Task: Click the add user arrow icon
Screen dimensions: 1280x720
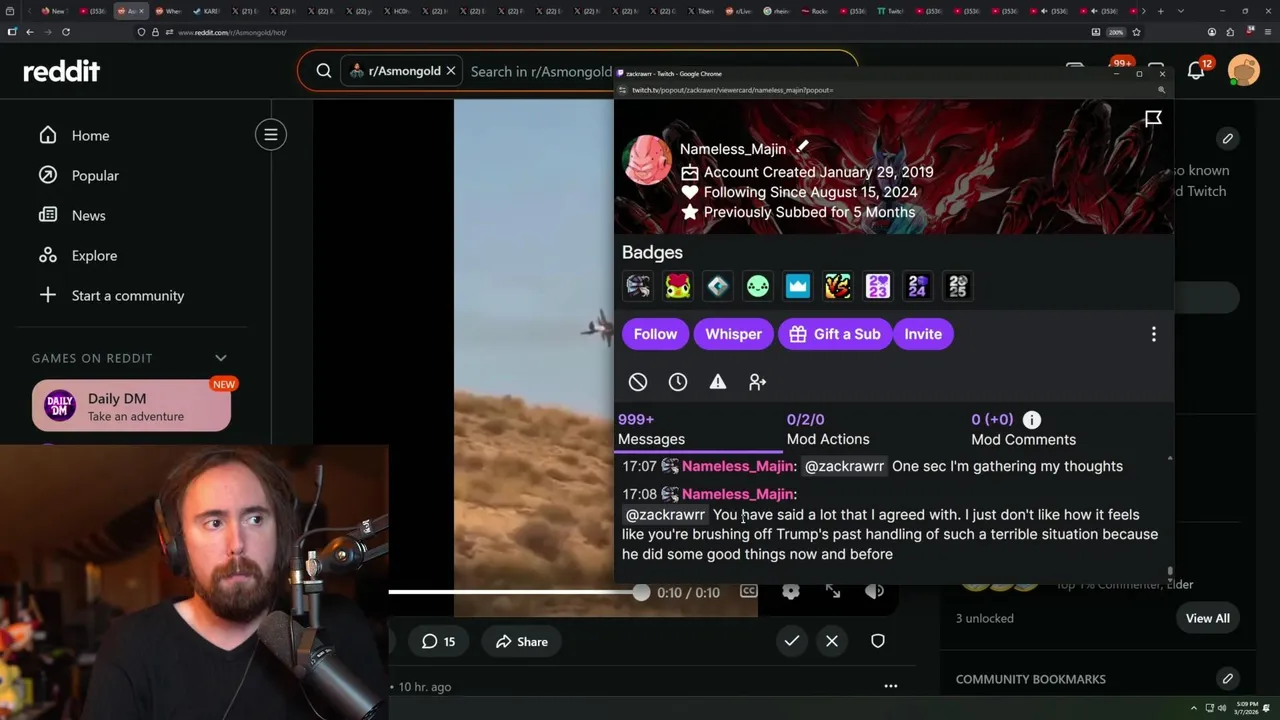Action: (x=757, y=382)
